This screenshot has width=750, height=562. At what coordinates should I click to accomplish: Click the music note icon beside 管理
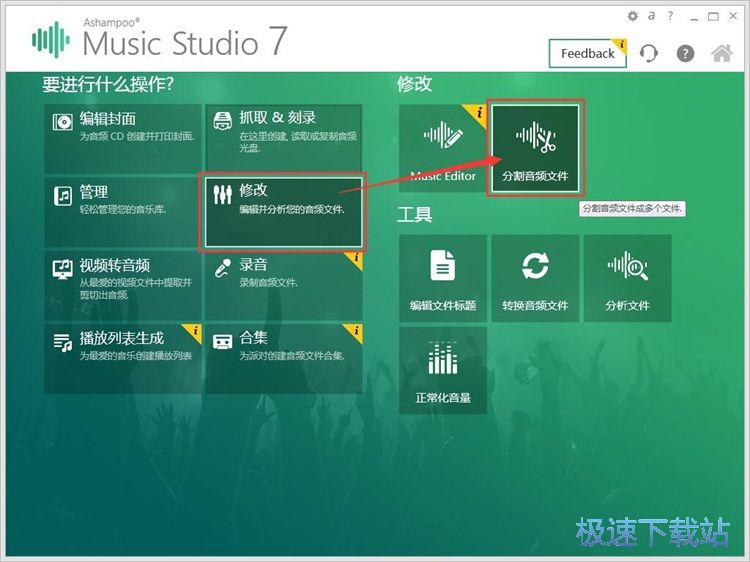[x=63, y=196]
